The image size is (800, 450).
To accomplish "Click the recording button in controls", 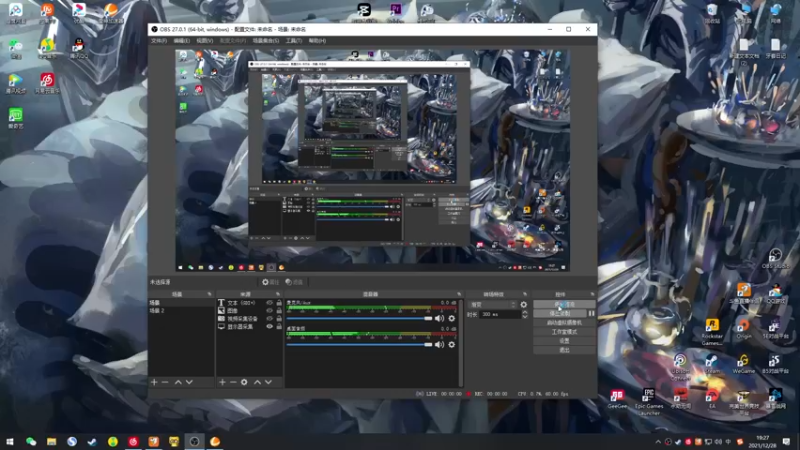I will click(560, 313).
